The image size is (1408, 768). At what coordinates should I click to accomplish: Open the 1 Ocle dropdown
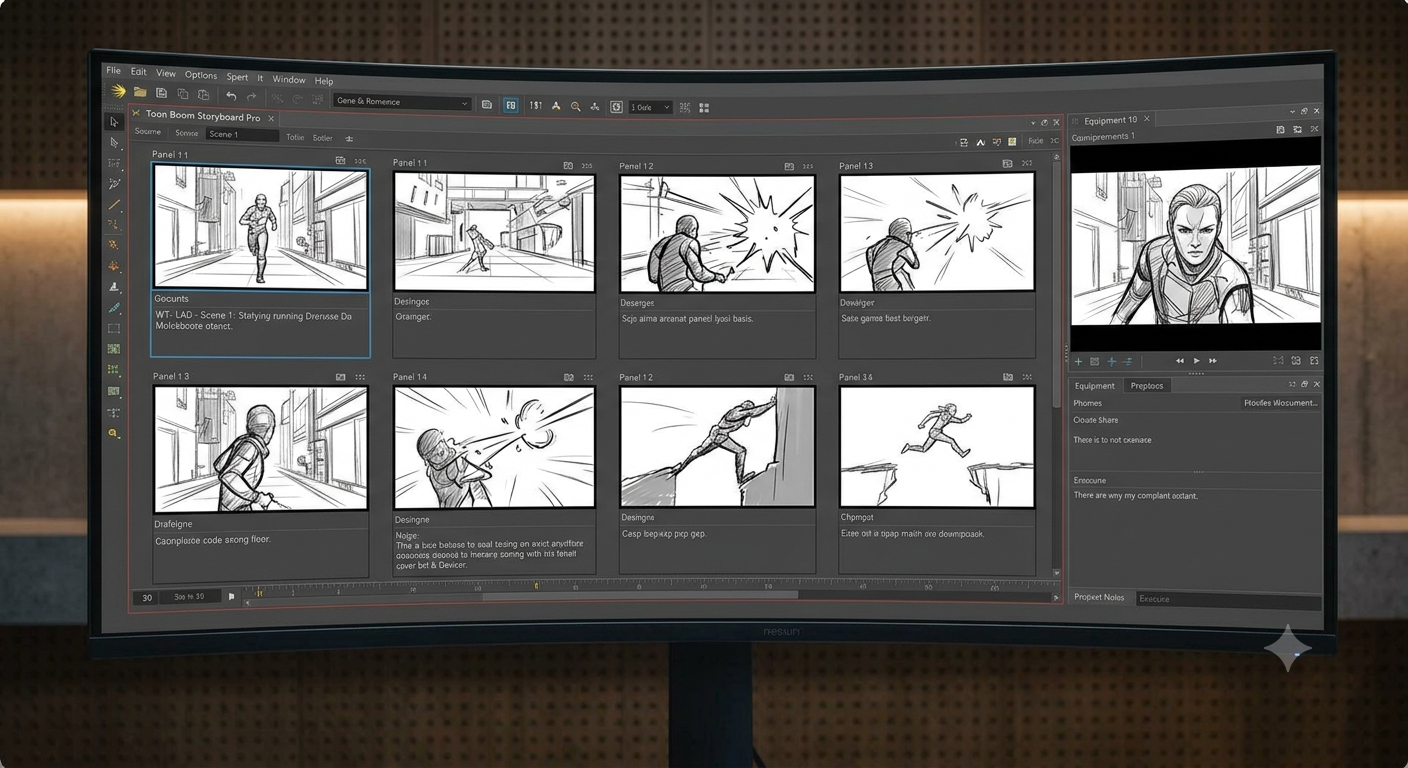click(650, 107)
